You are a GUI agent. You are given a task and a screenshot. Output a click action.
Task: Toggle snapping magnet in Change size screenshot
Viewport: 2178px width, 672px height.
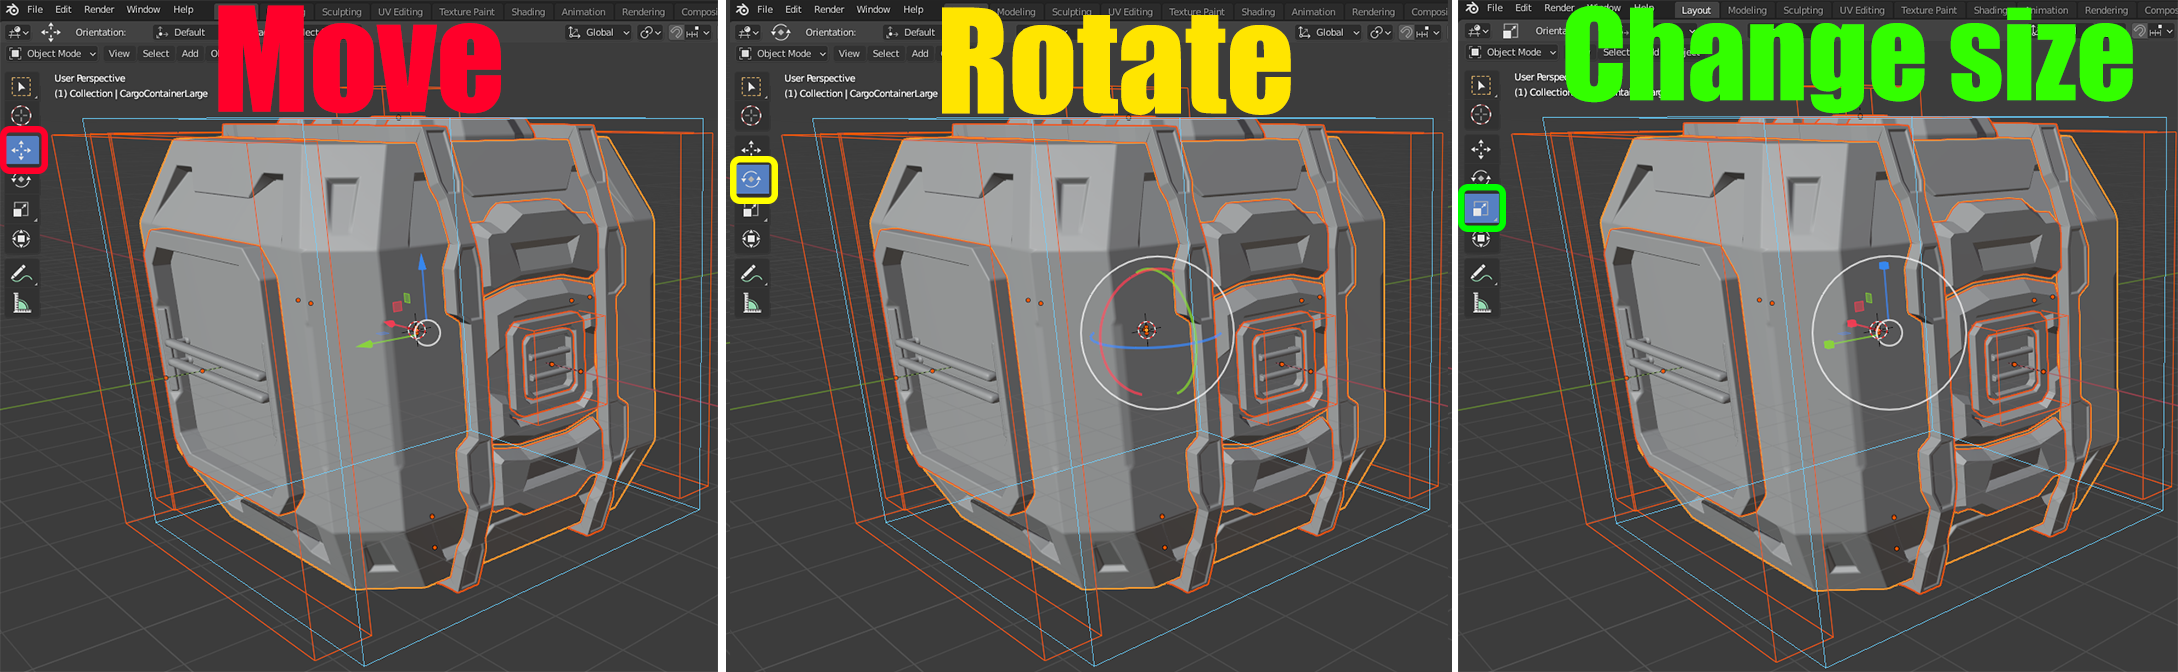[x=2138, y=31]
